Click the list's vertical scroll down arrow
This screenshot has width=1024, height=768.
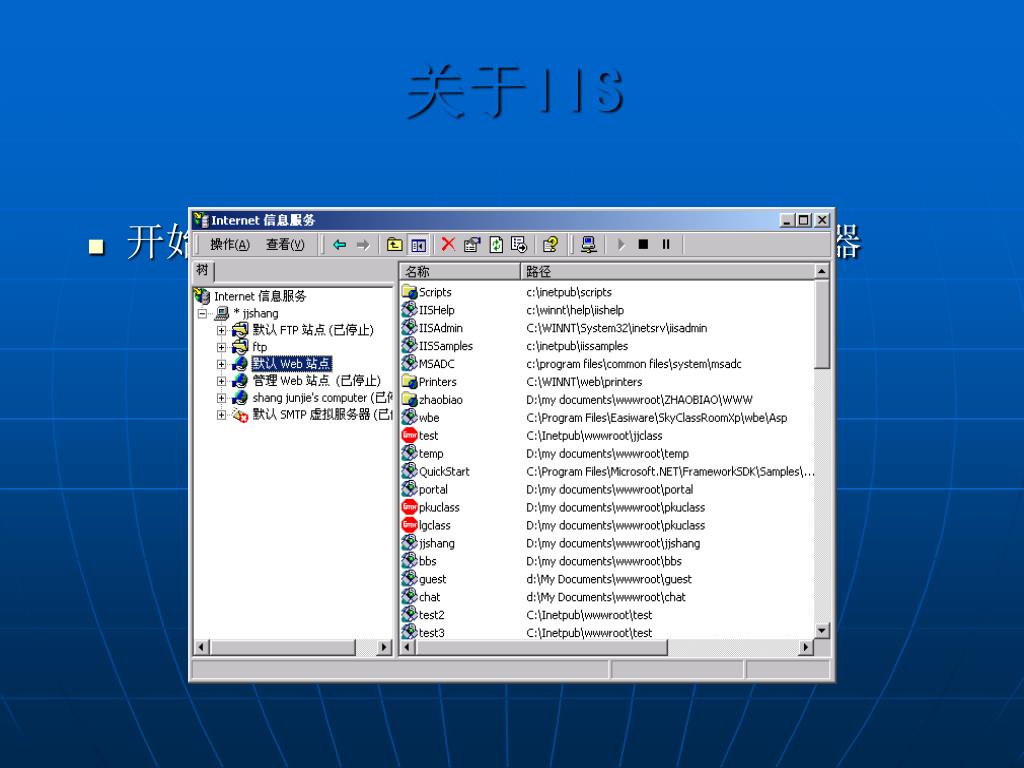(822, 631)
